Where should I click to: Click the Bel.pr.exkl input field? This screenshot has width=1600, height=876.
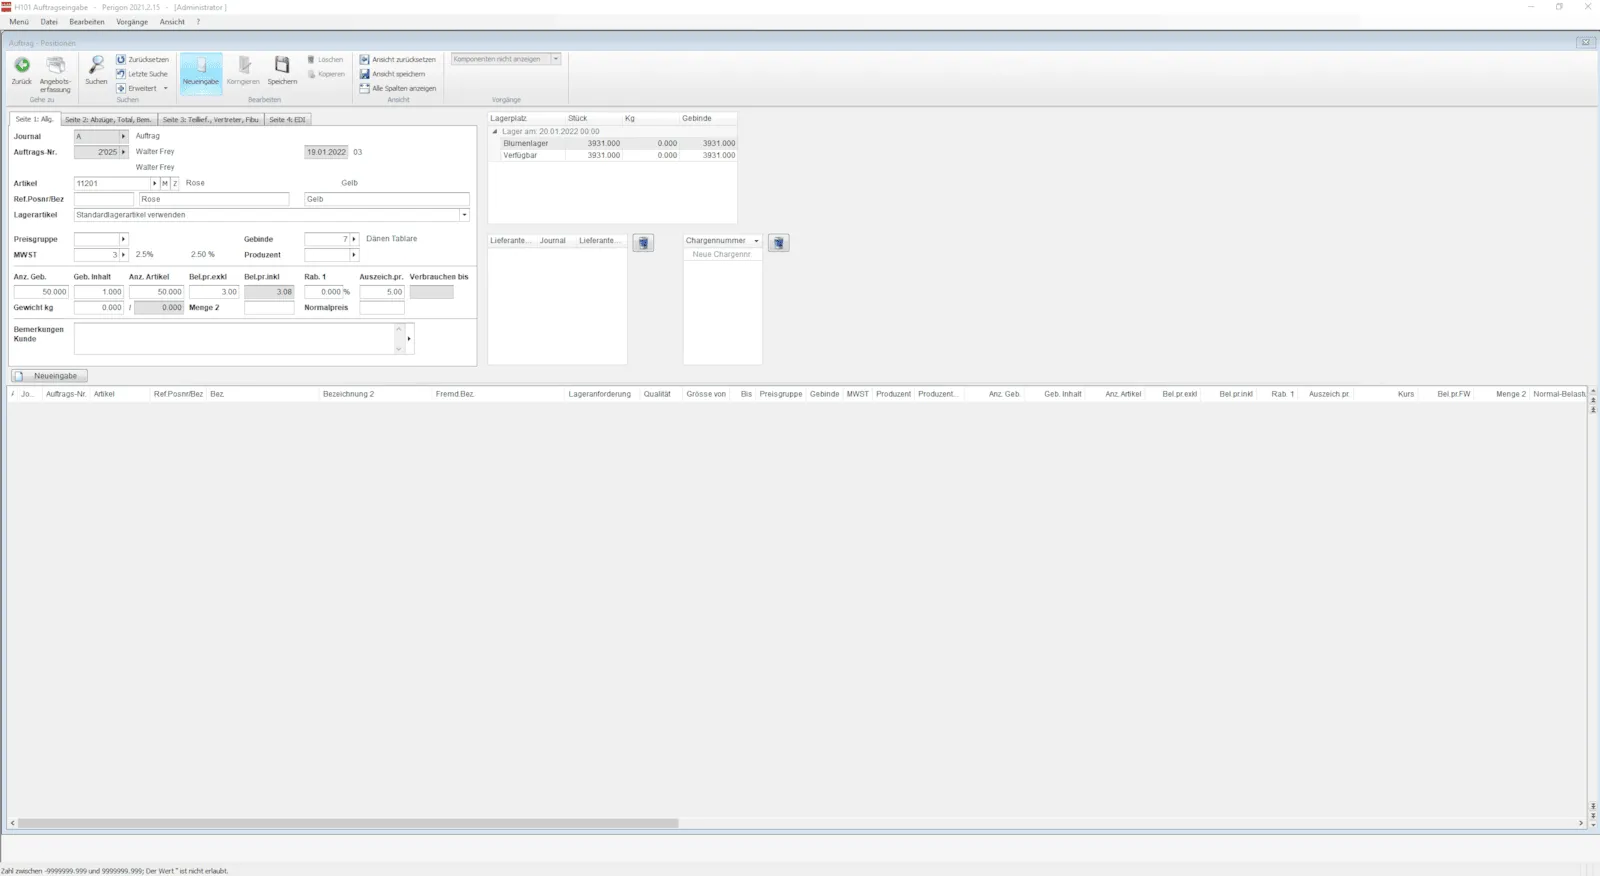pos(214,292)
